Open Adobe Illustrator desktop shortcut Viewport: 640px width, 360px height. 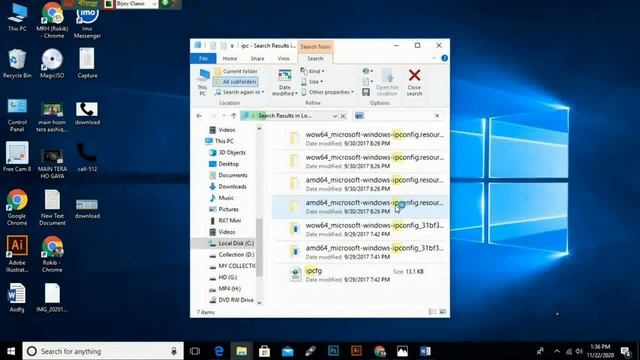(x=17, y=254)
